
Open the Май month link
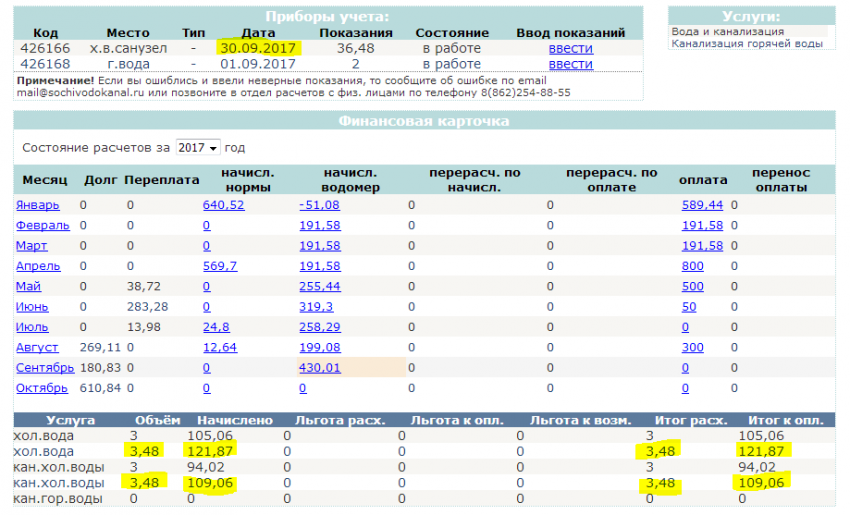[x=28, y=286]
